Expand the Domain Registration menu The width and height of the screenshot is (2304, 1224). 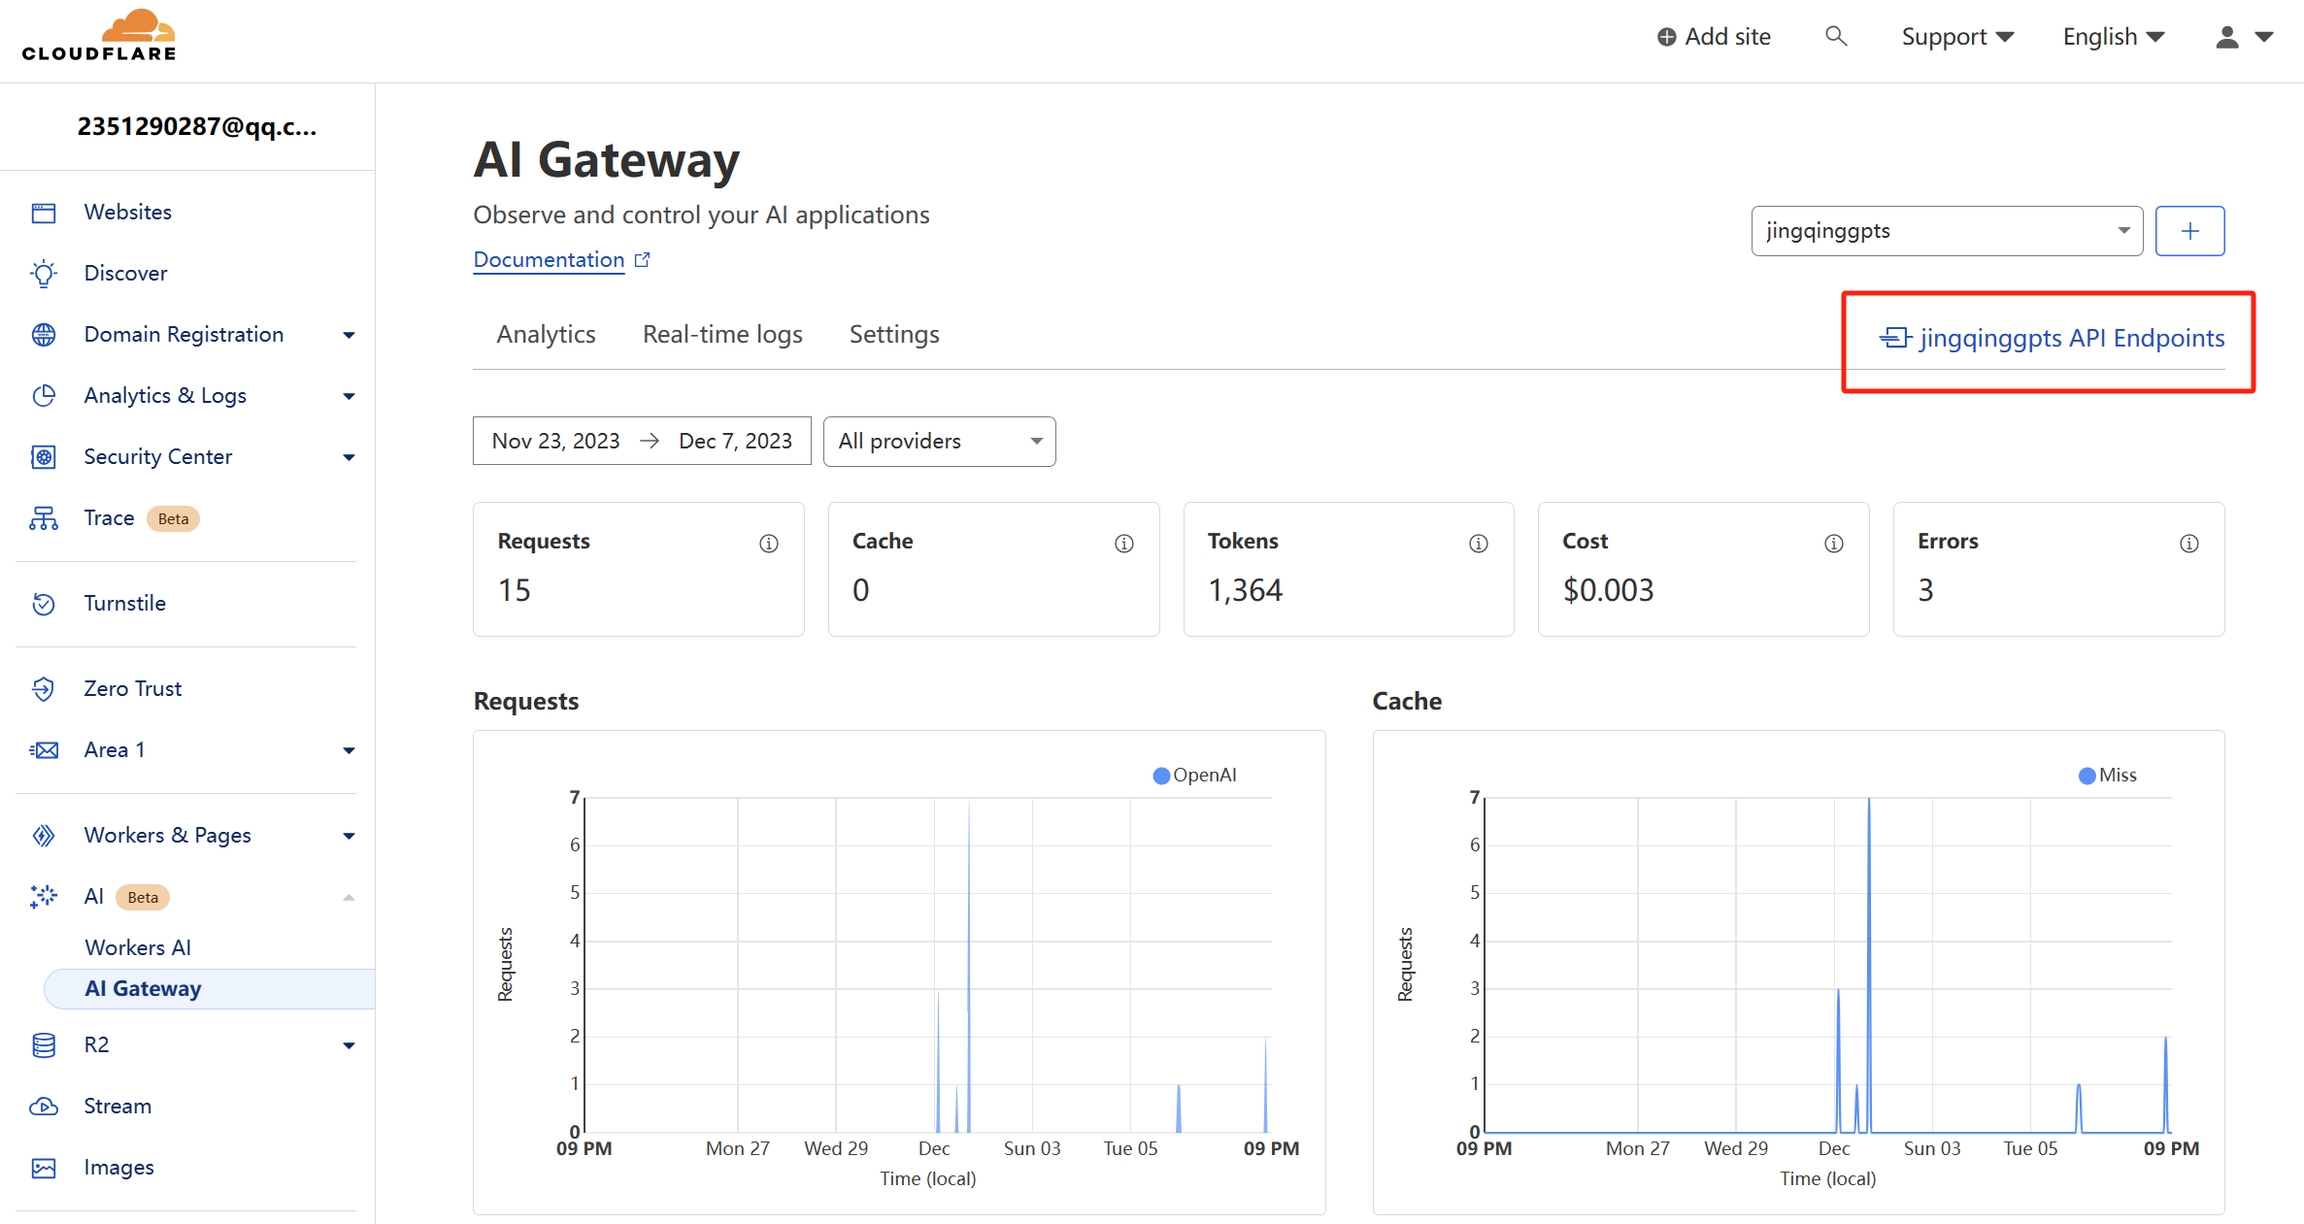(x=348, y=335)
